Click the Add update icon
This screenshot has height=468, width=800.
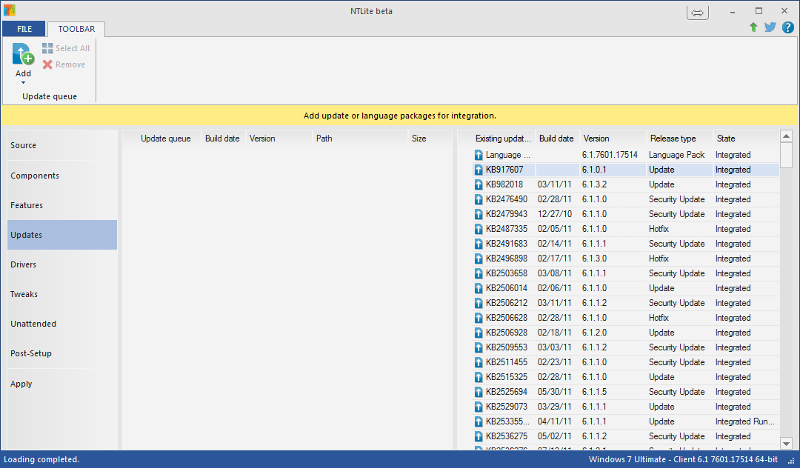23,54
